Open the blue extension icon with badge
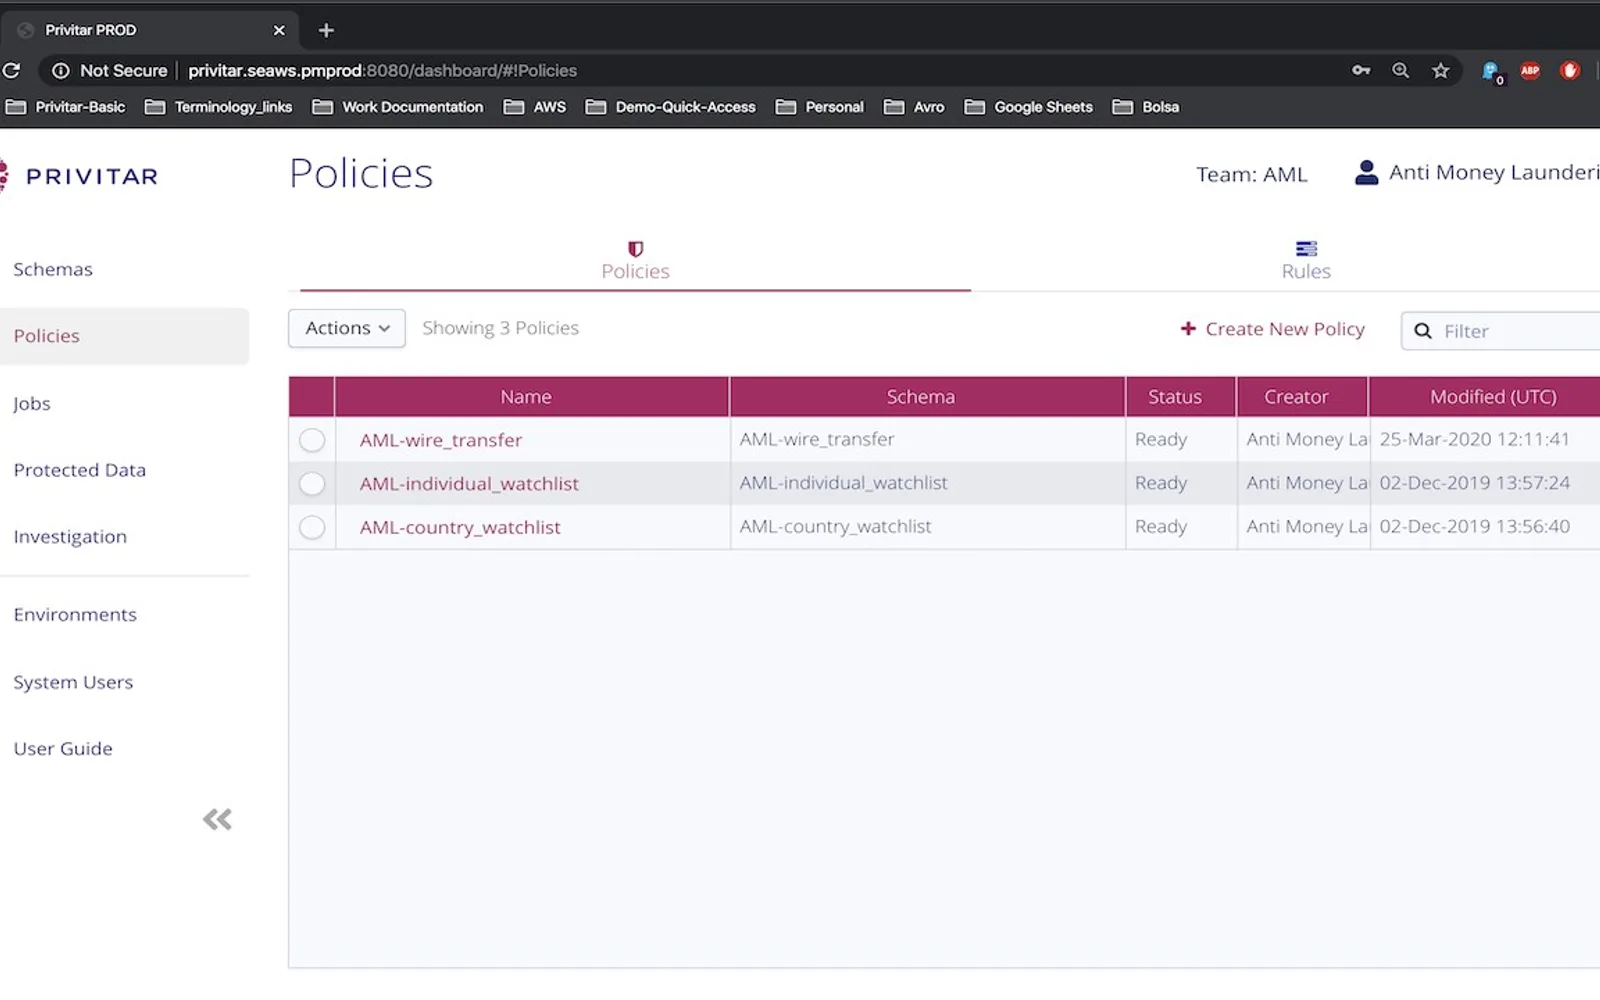 pos(1491,71)
